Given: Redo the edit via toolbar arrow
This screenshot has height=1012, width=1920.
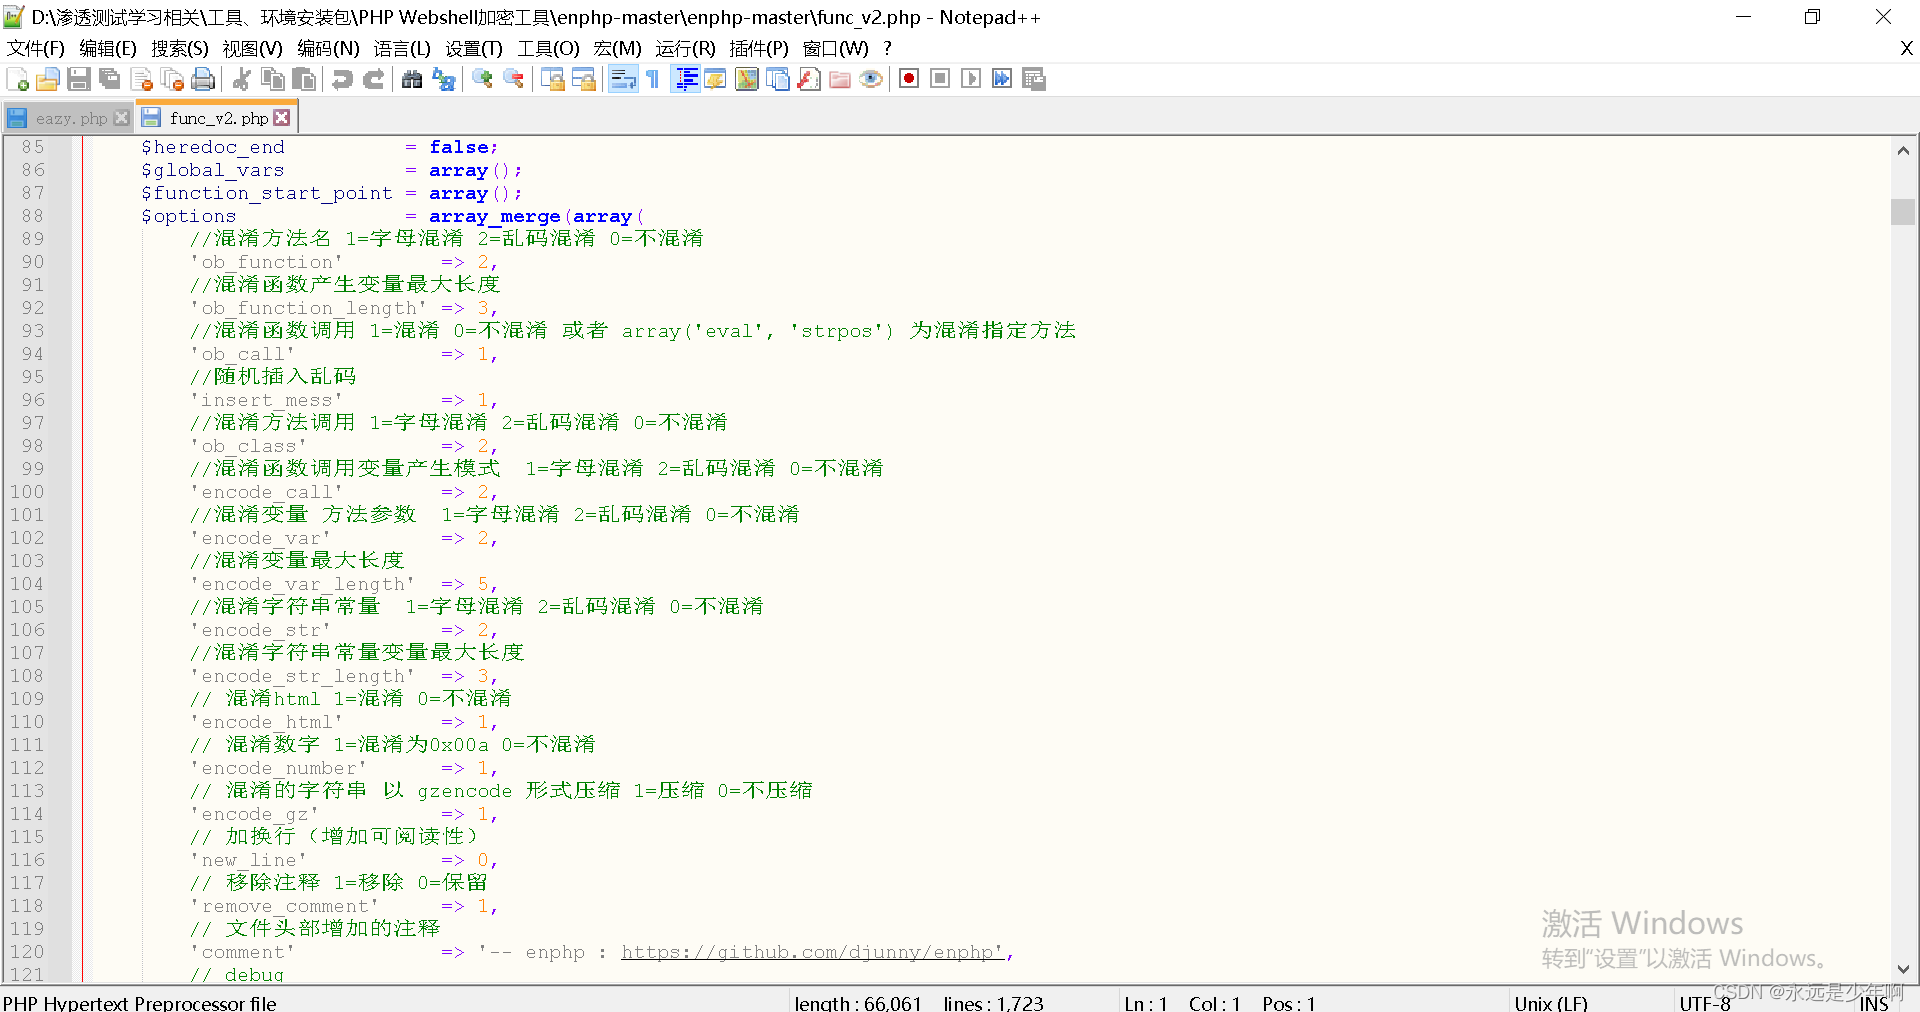Looking at the screenshot, I should (373, 79).
